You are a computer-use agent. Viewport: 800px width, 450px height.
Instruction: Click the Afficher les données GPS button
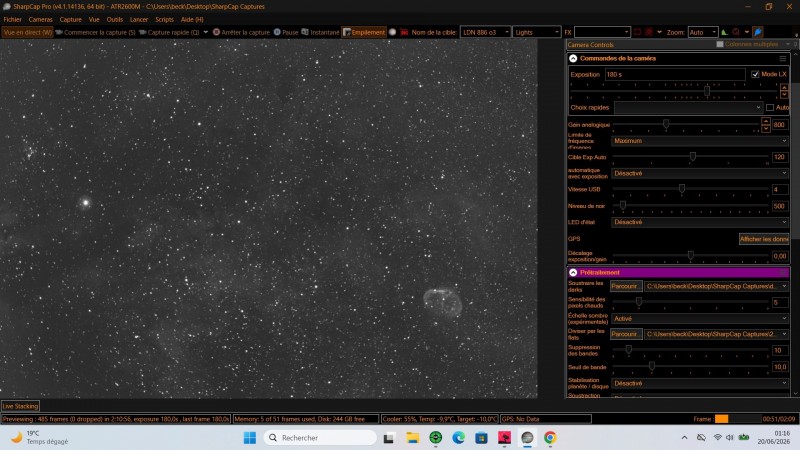[x=764, y=239]
